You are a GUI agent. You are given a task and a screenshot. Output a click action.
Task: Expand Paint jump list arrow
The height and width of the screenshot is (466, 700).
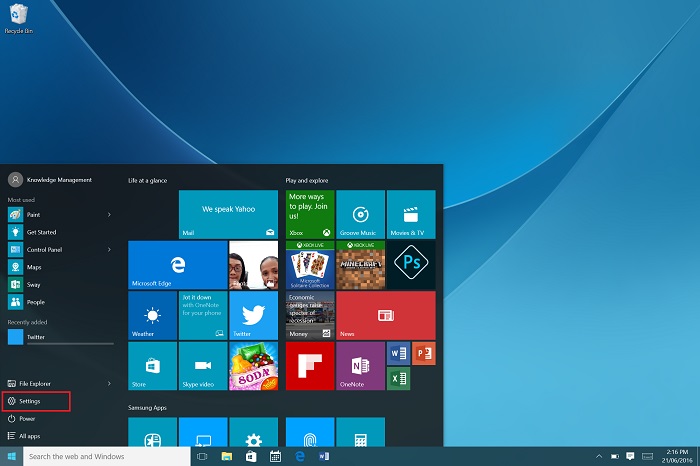pyautogui.click(x=109, y=215)
